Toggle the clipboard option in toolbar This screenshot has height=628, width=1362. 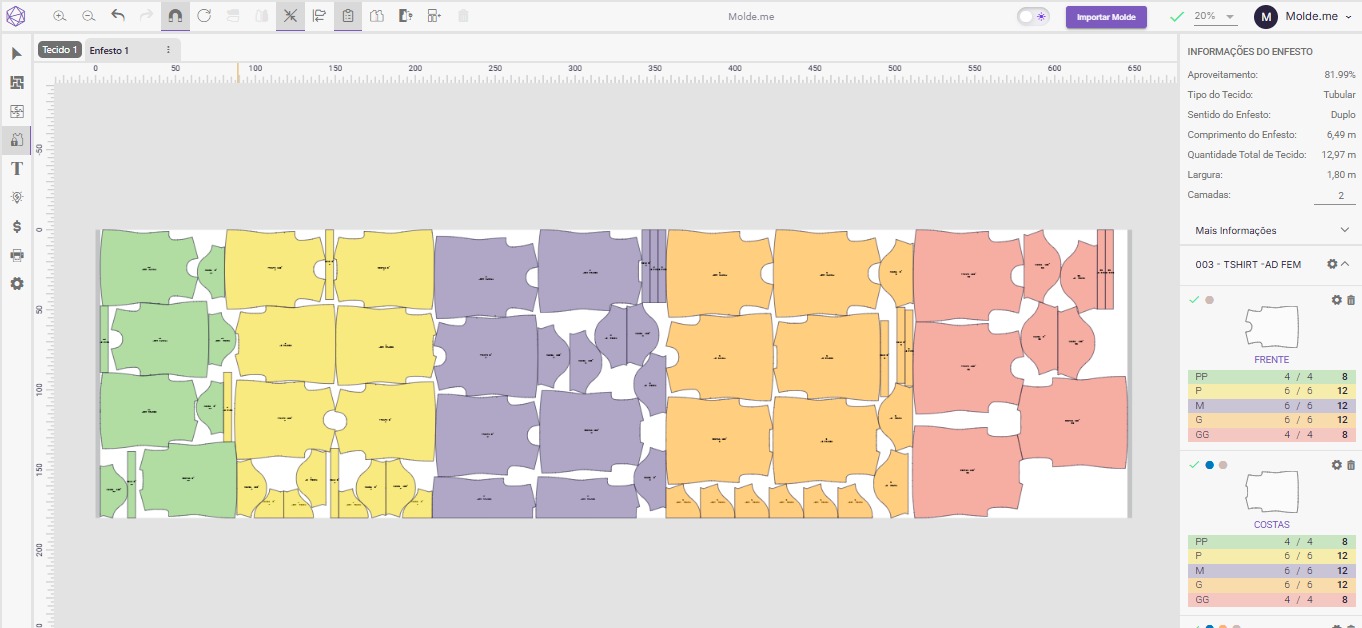point(348,16)
